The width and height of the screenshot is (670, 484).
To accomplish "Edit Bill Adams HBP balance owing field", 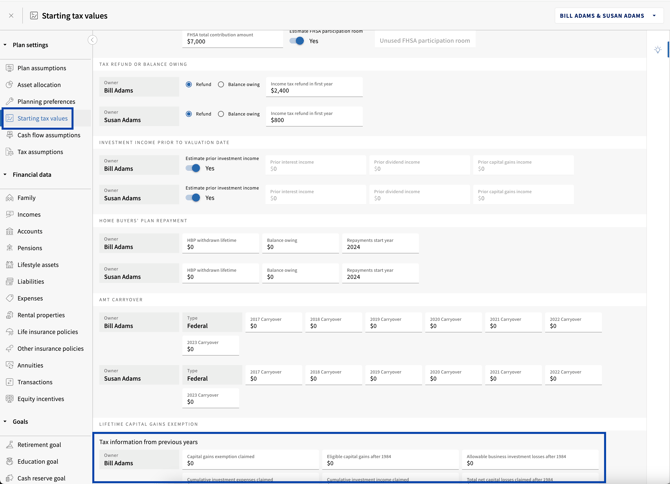I will [300, 243].
